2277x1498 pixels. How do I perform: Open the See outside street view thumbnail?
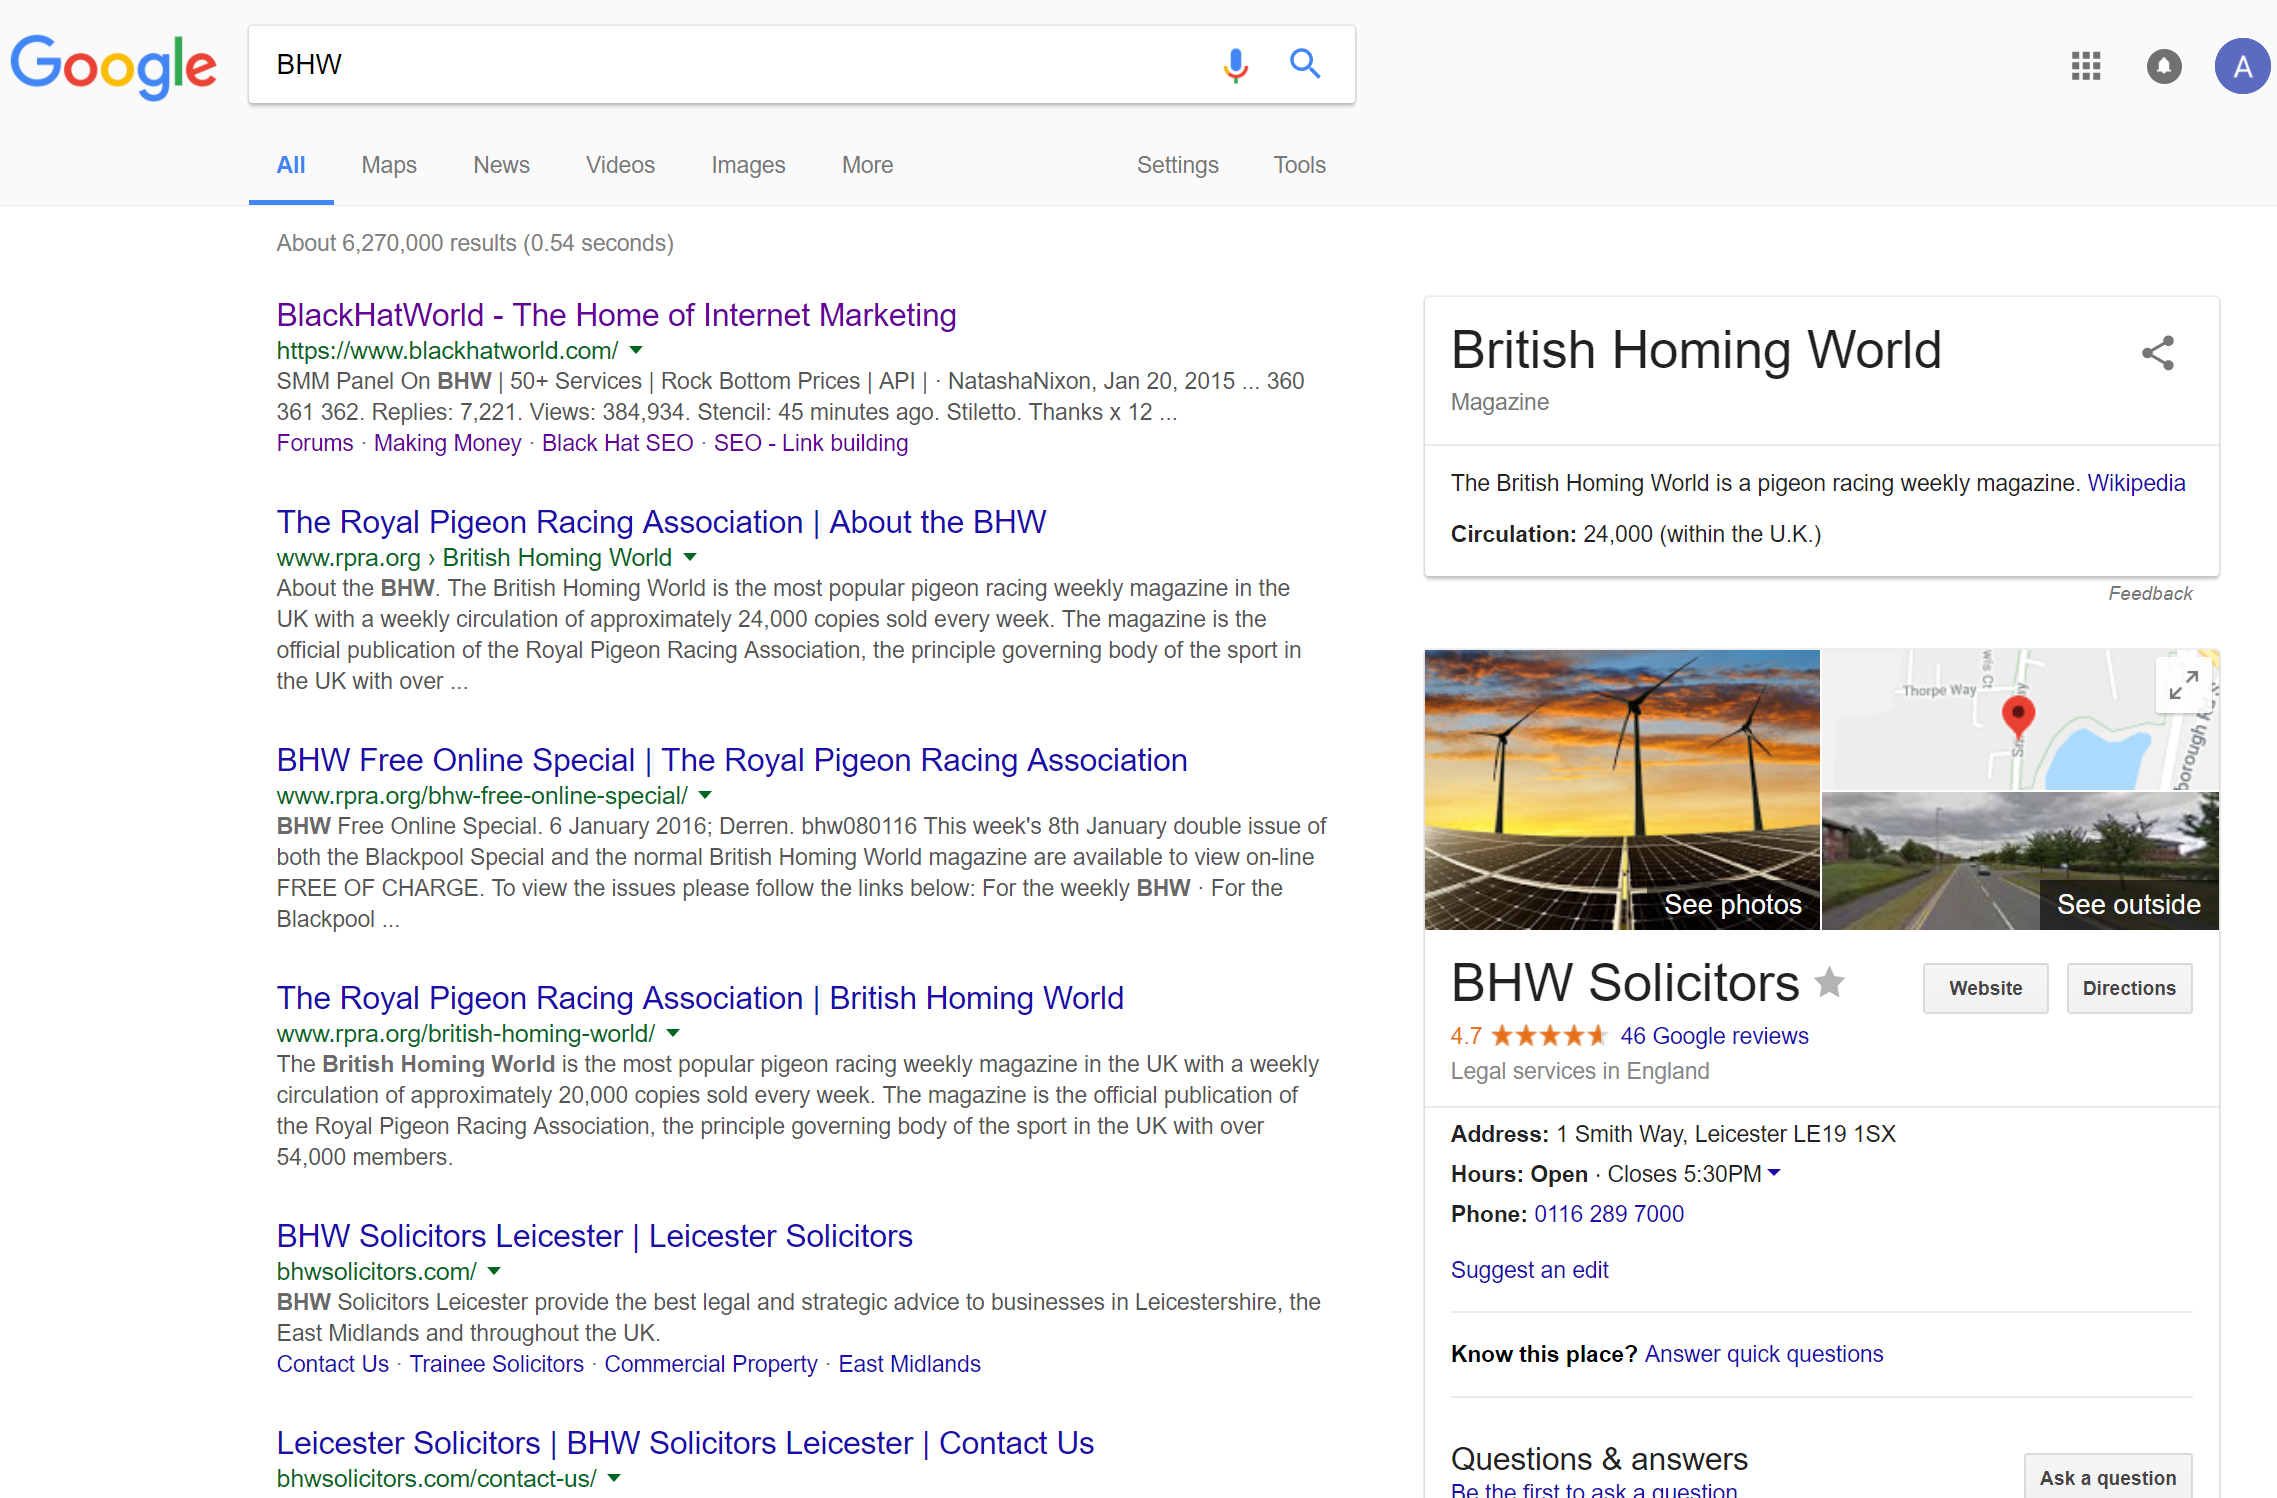2020,862
